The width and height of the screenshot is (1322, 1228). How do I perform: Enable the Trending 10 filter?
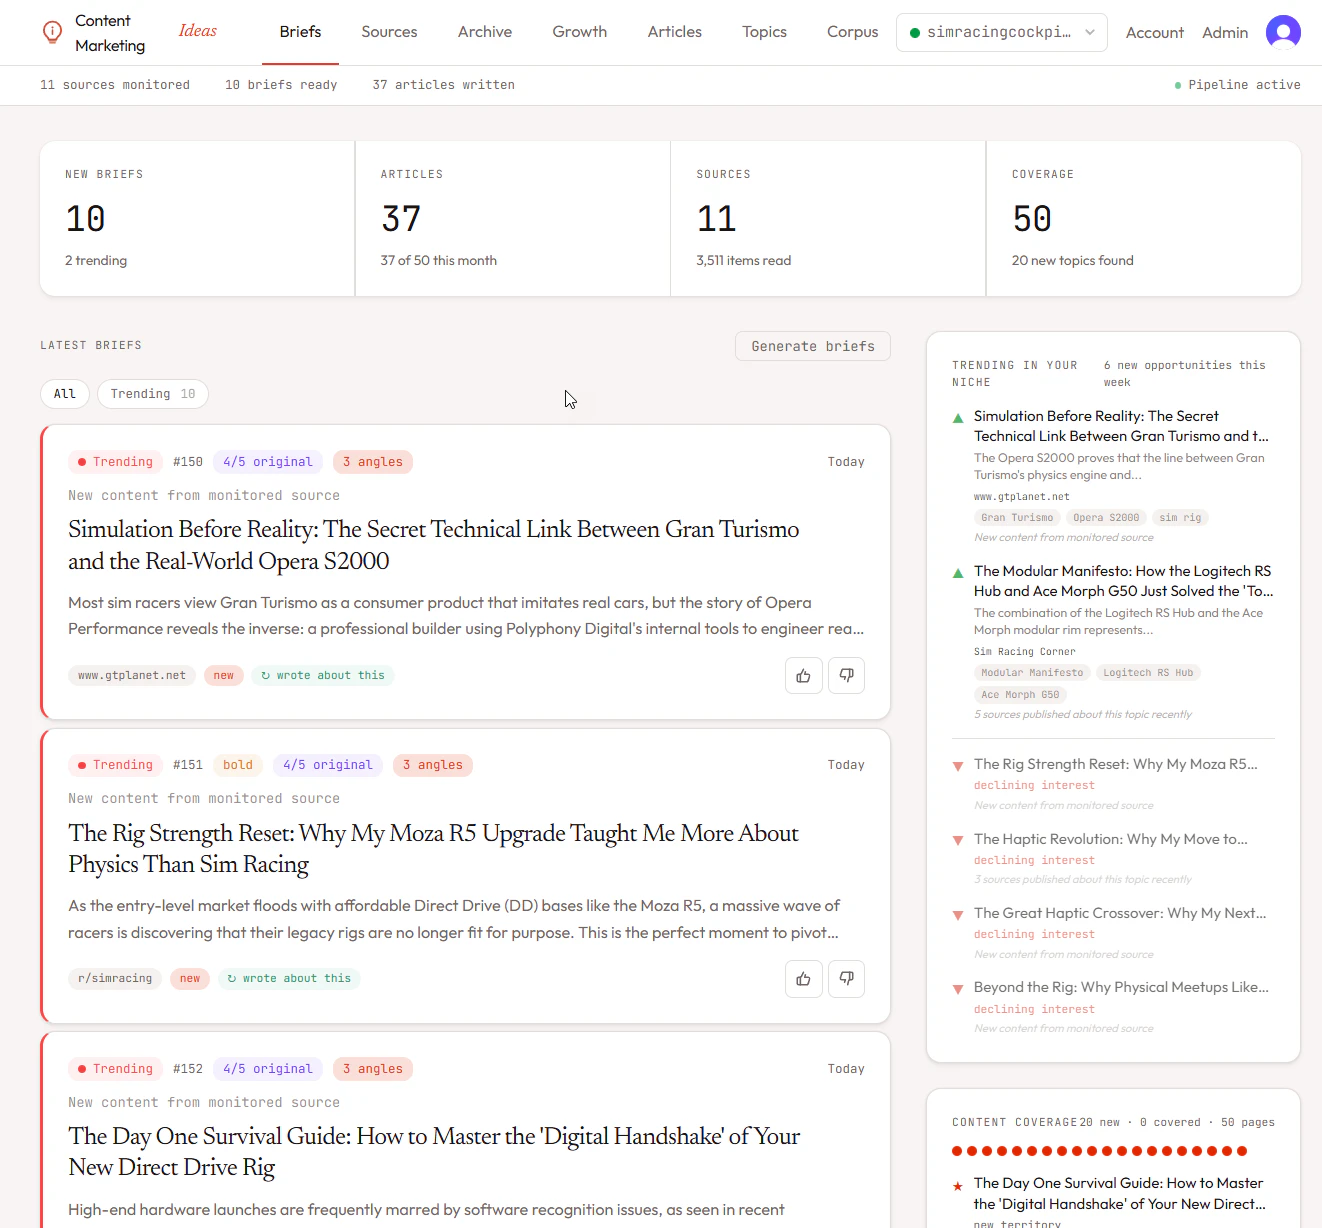(152, 393)
